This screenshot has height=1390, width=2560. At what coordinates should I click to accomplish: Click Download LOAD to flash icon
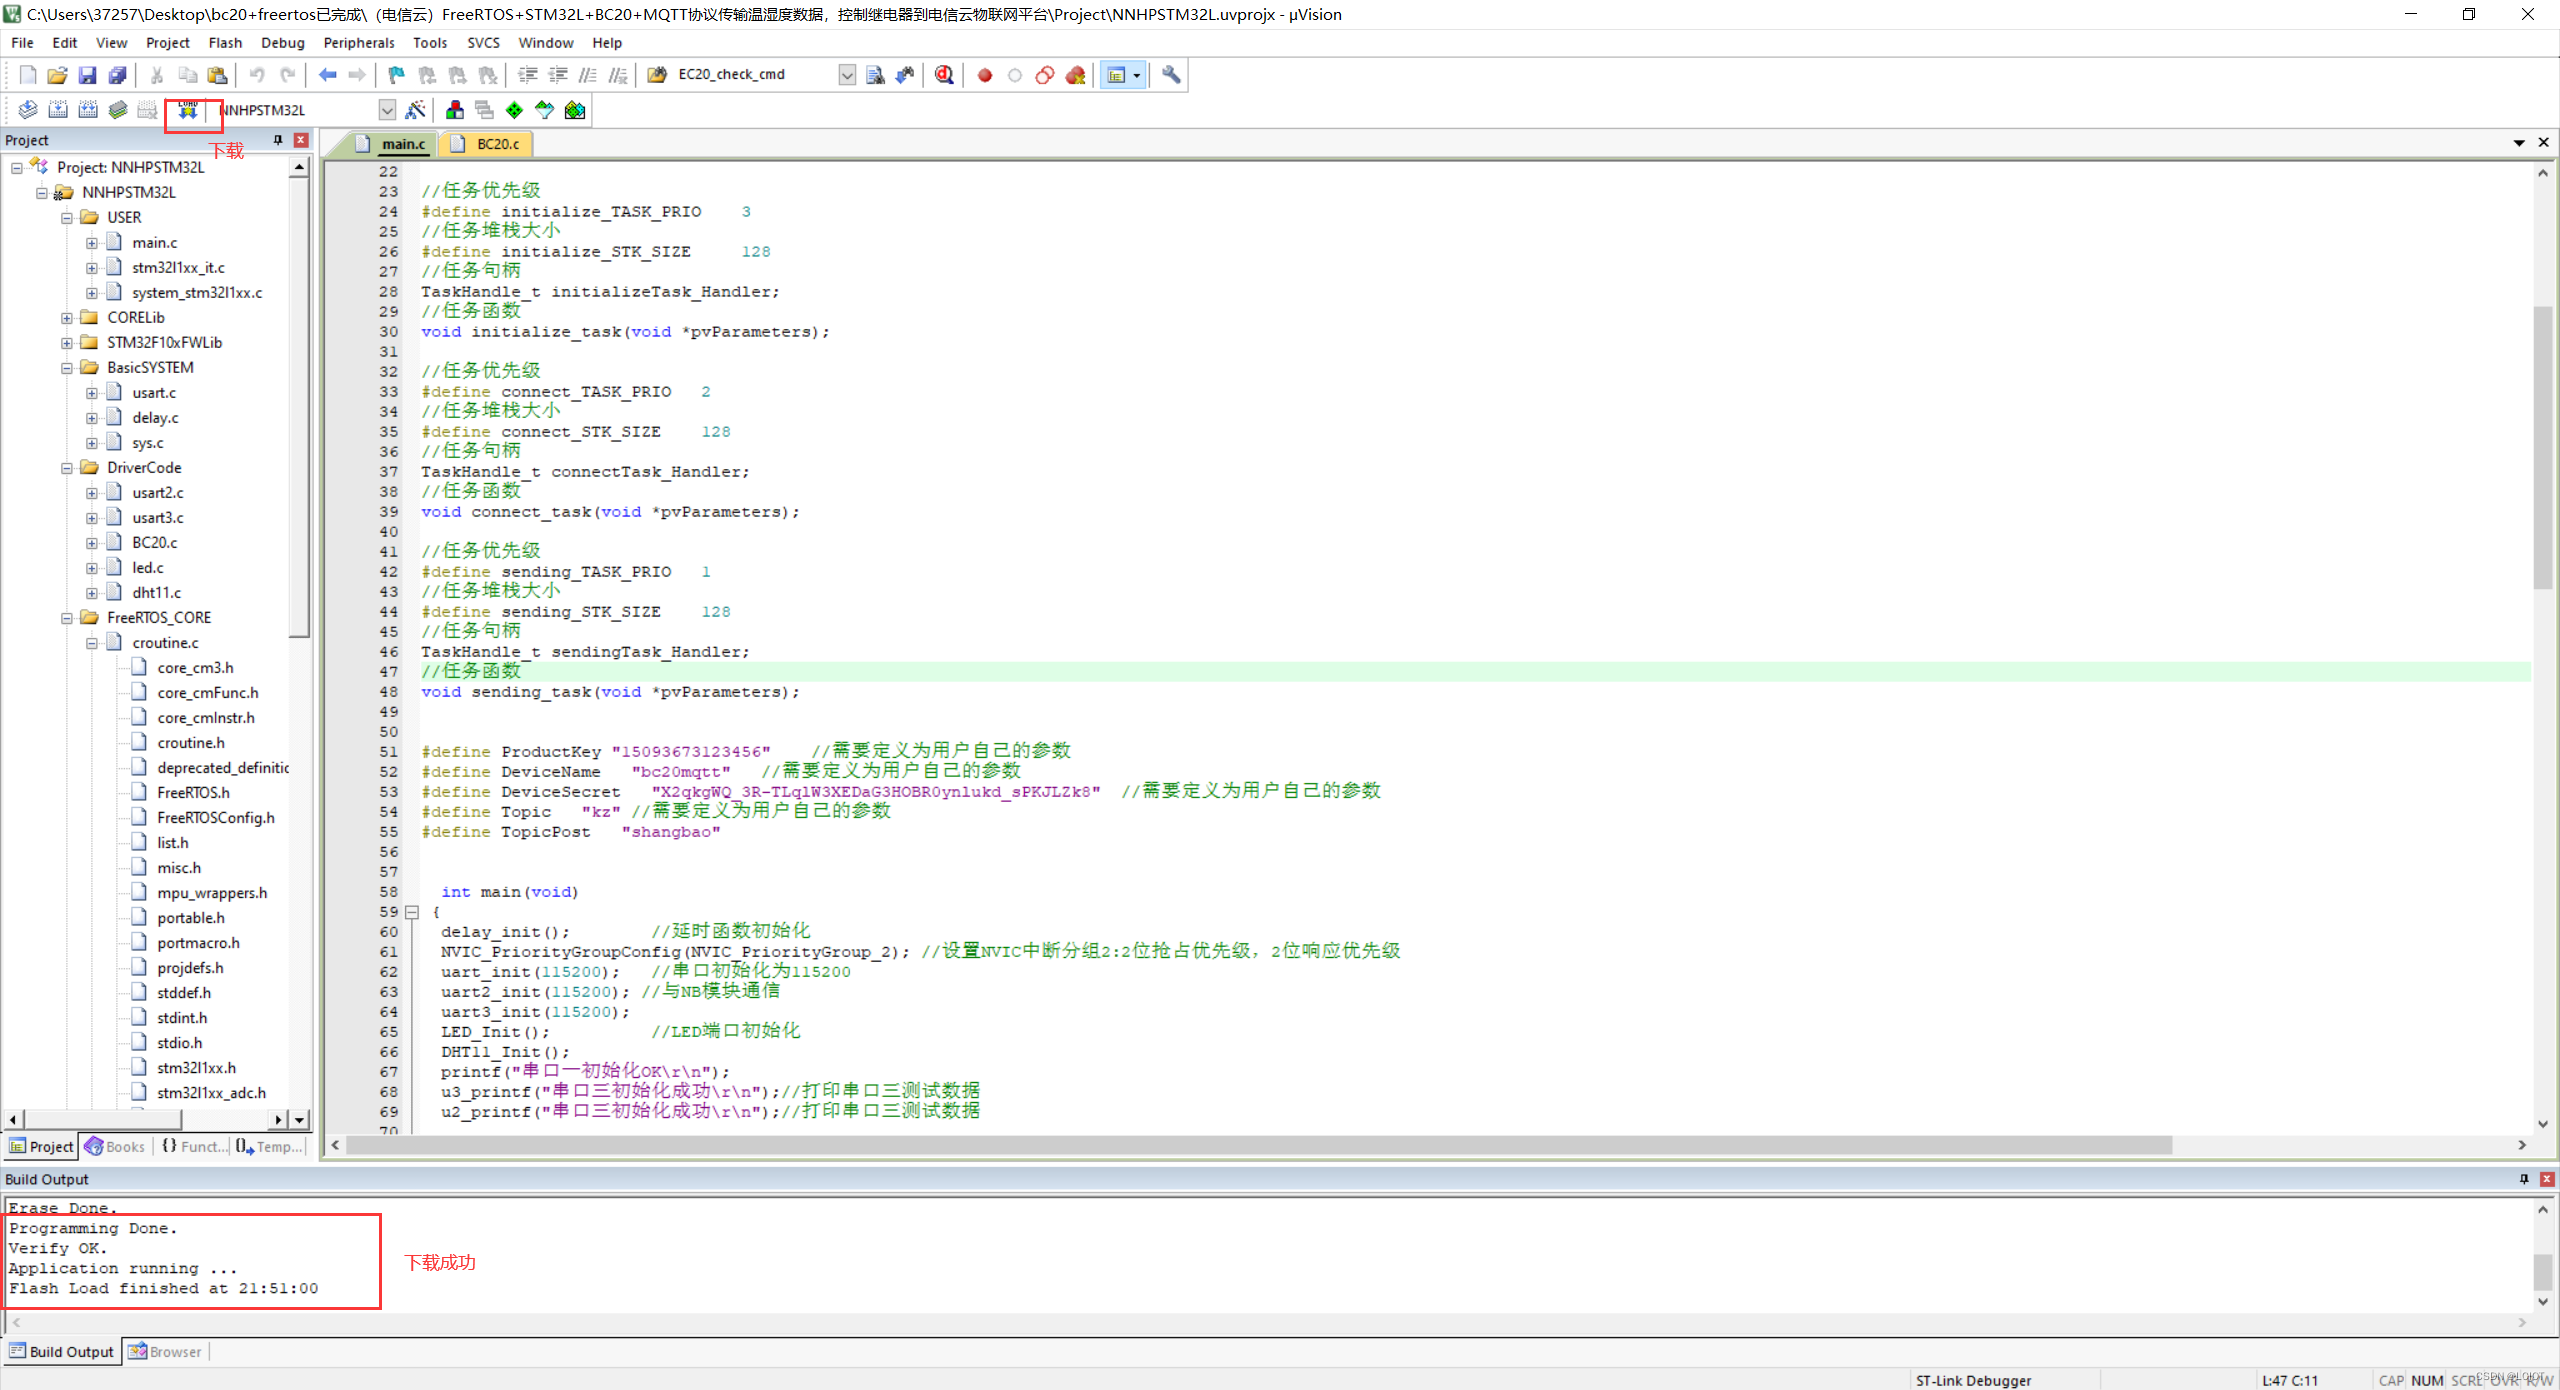point(187,110)
